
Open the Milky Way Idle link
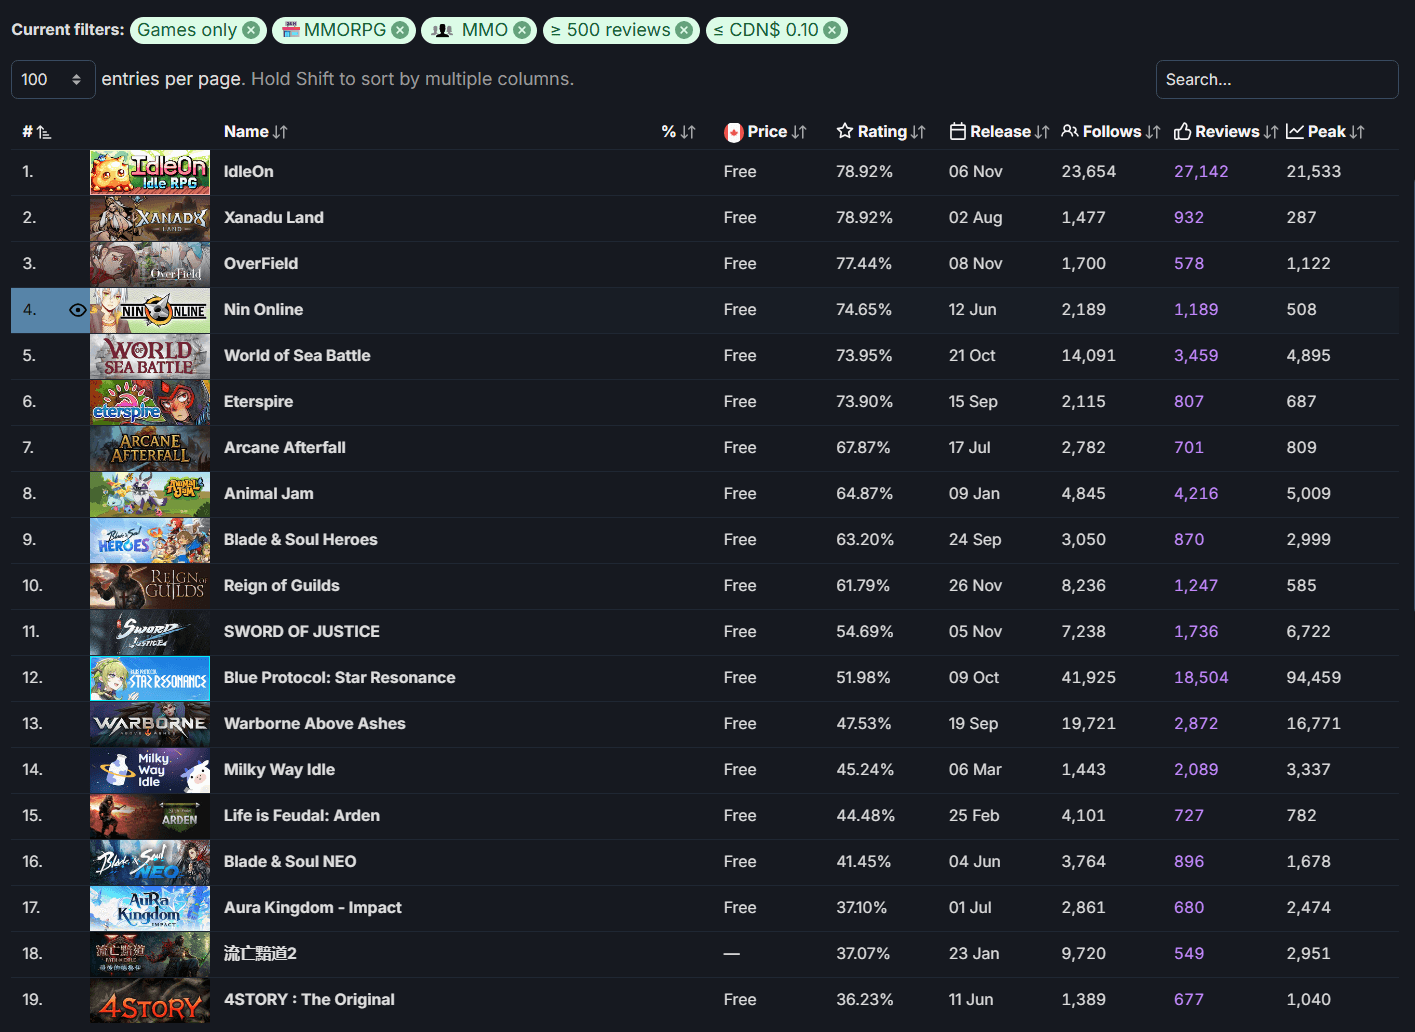pos(279,770)
